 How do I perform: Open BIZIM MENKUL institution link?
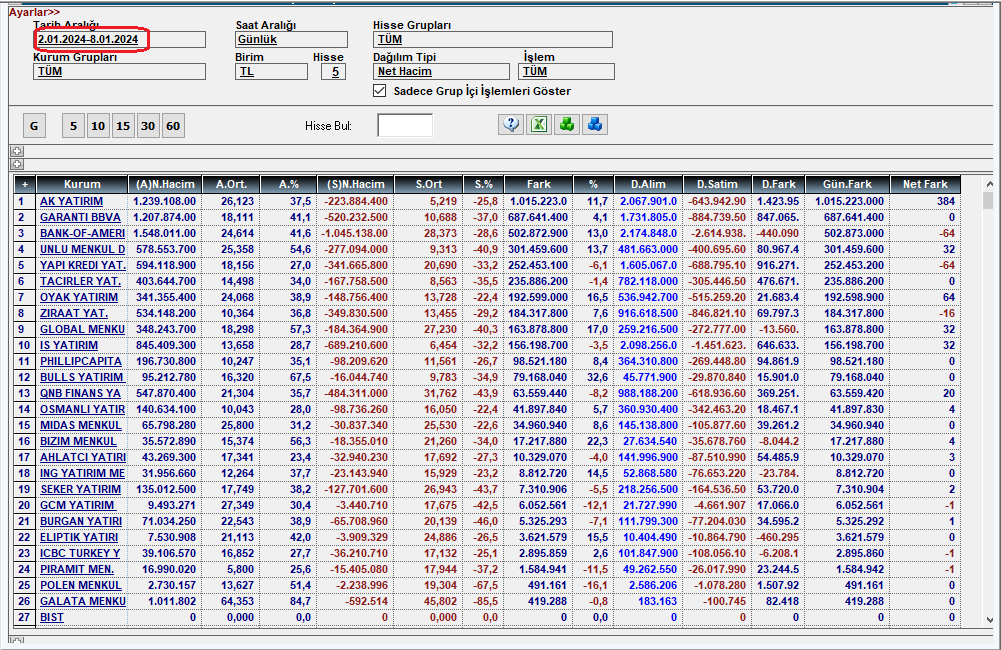(x=79, y=441)
